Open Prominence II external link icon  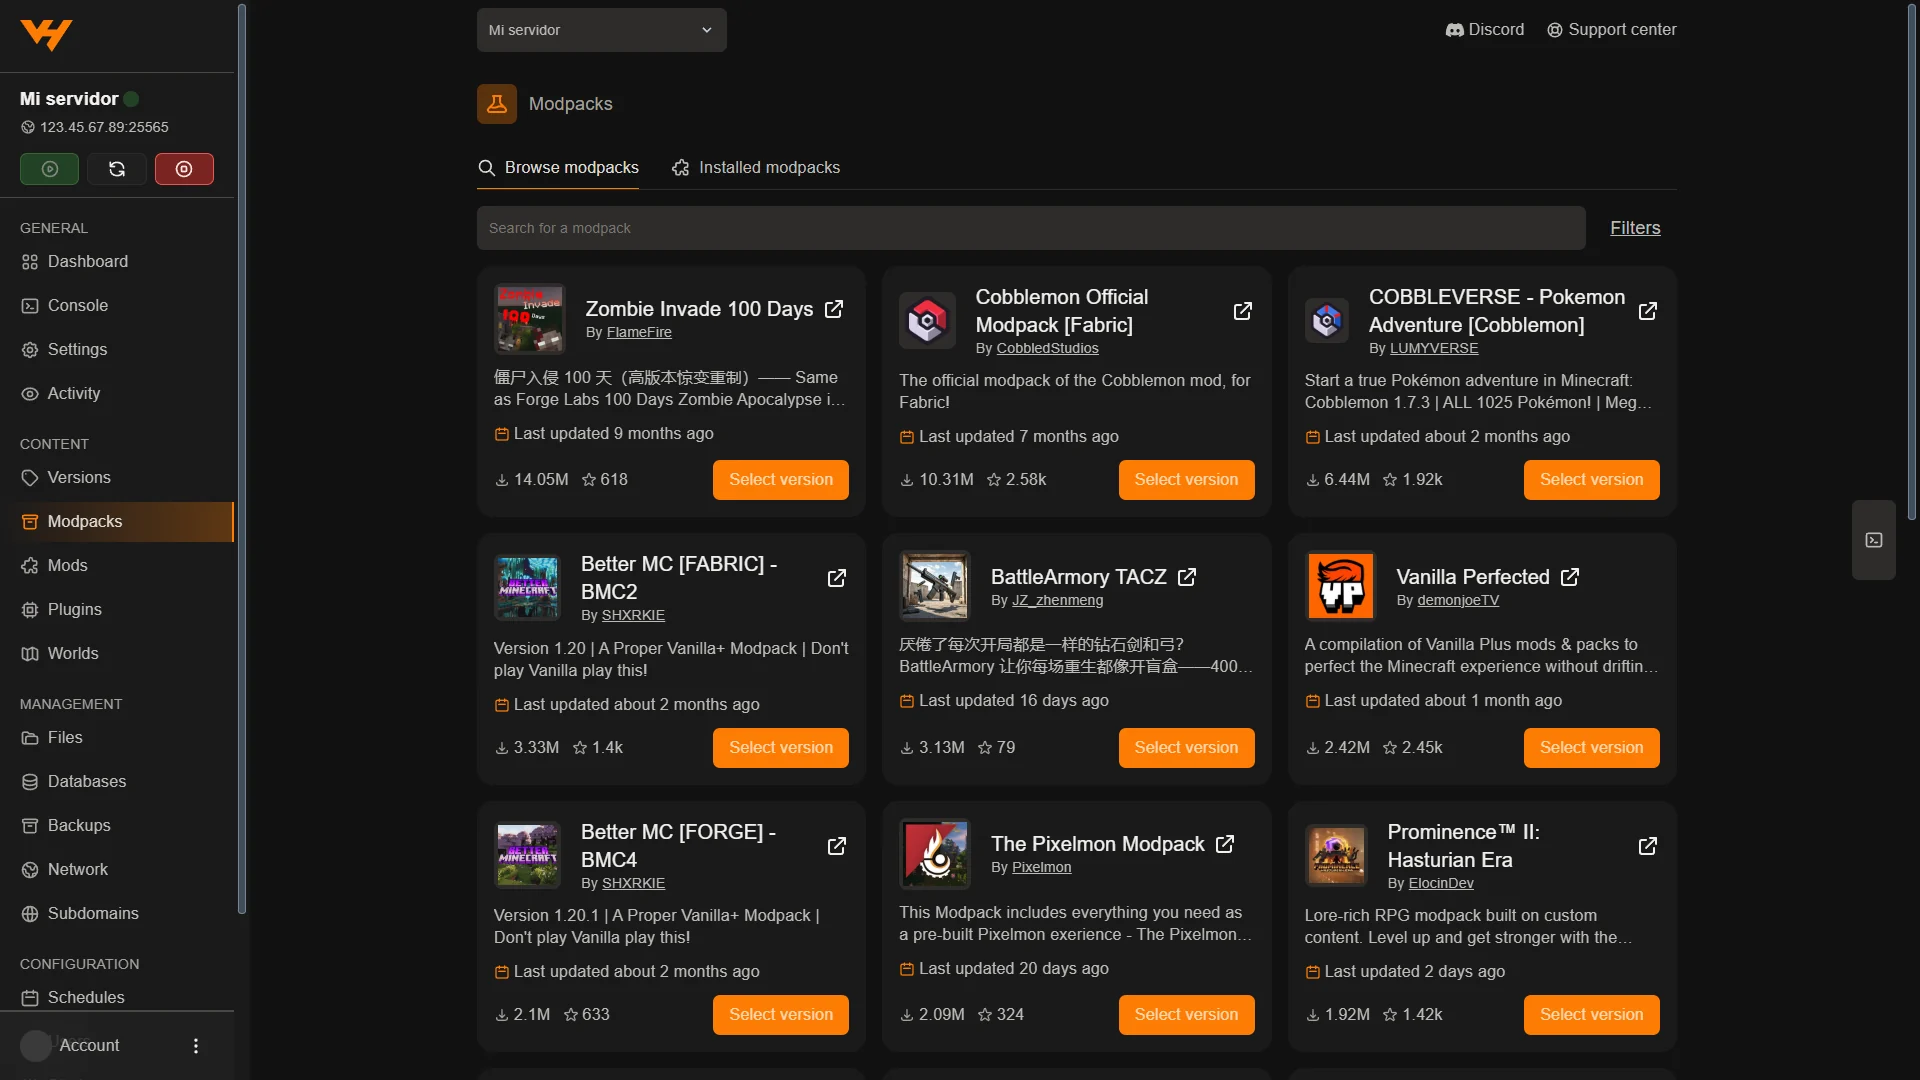[x=1648, y=846]
